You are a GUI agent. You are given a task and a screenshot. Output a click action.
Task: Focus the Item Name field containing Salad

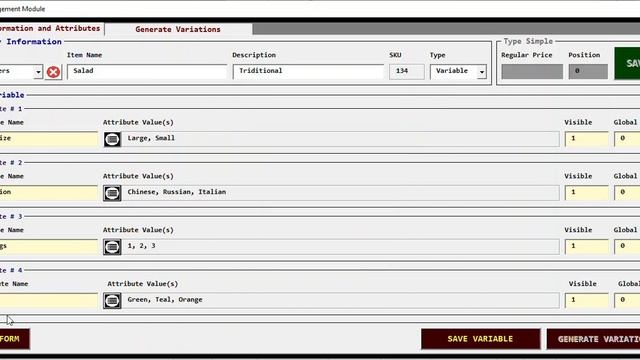[x=147, y=71]
